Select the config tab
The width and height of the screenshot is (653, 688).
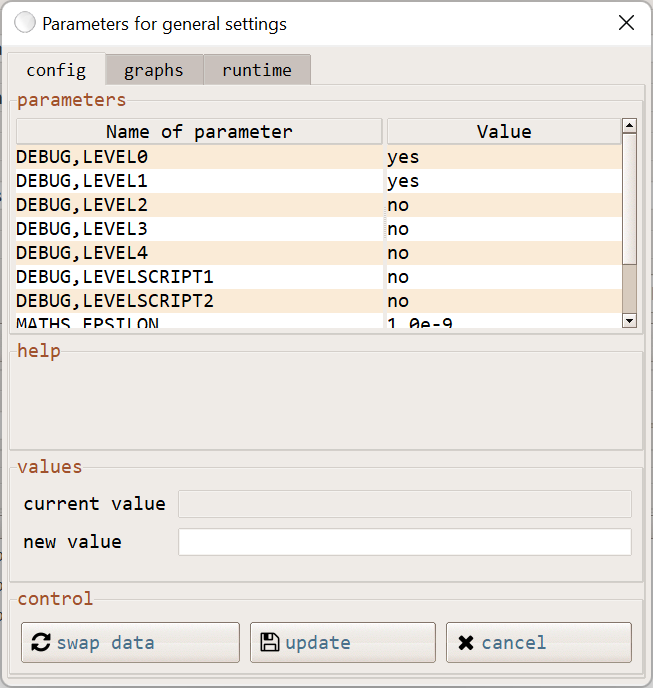tap(56, 70)
